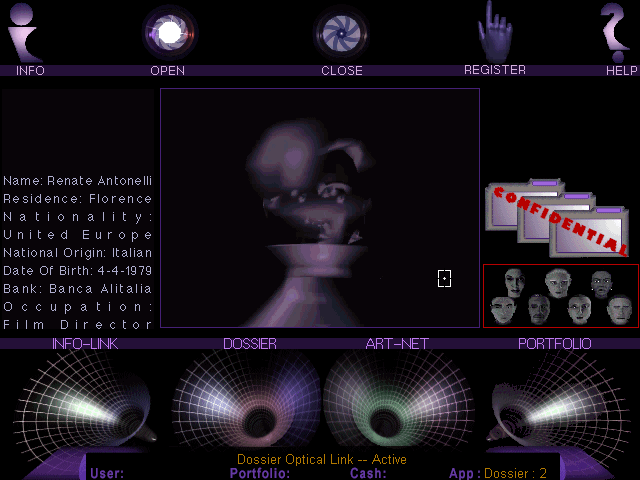This screenshot has width=640, height=480.
Task: Click the Cash: status field
Action: click(x=368, y=473)
